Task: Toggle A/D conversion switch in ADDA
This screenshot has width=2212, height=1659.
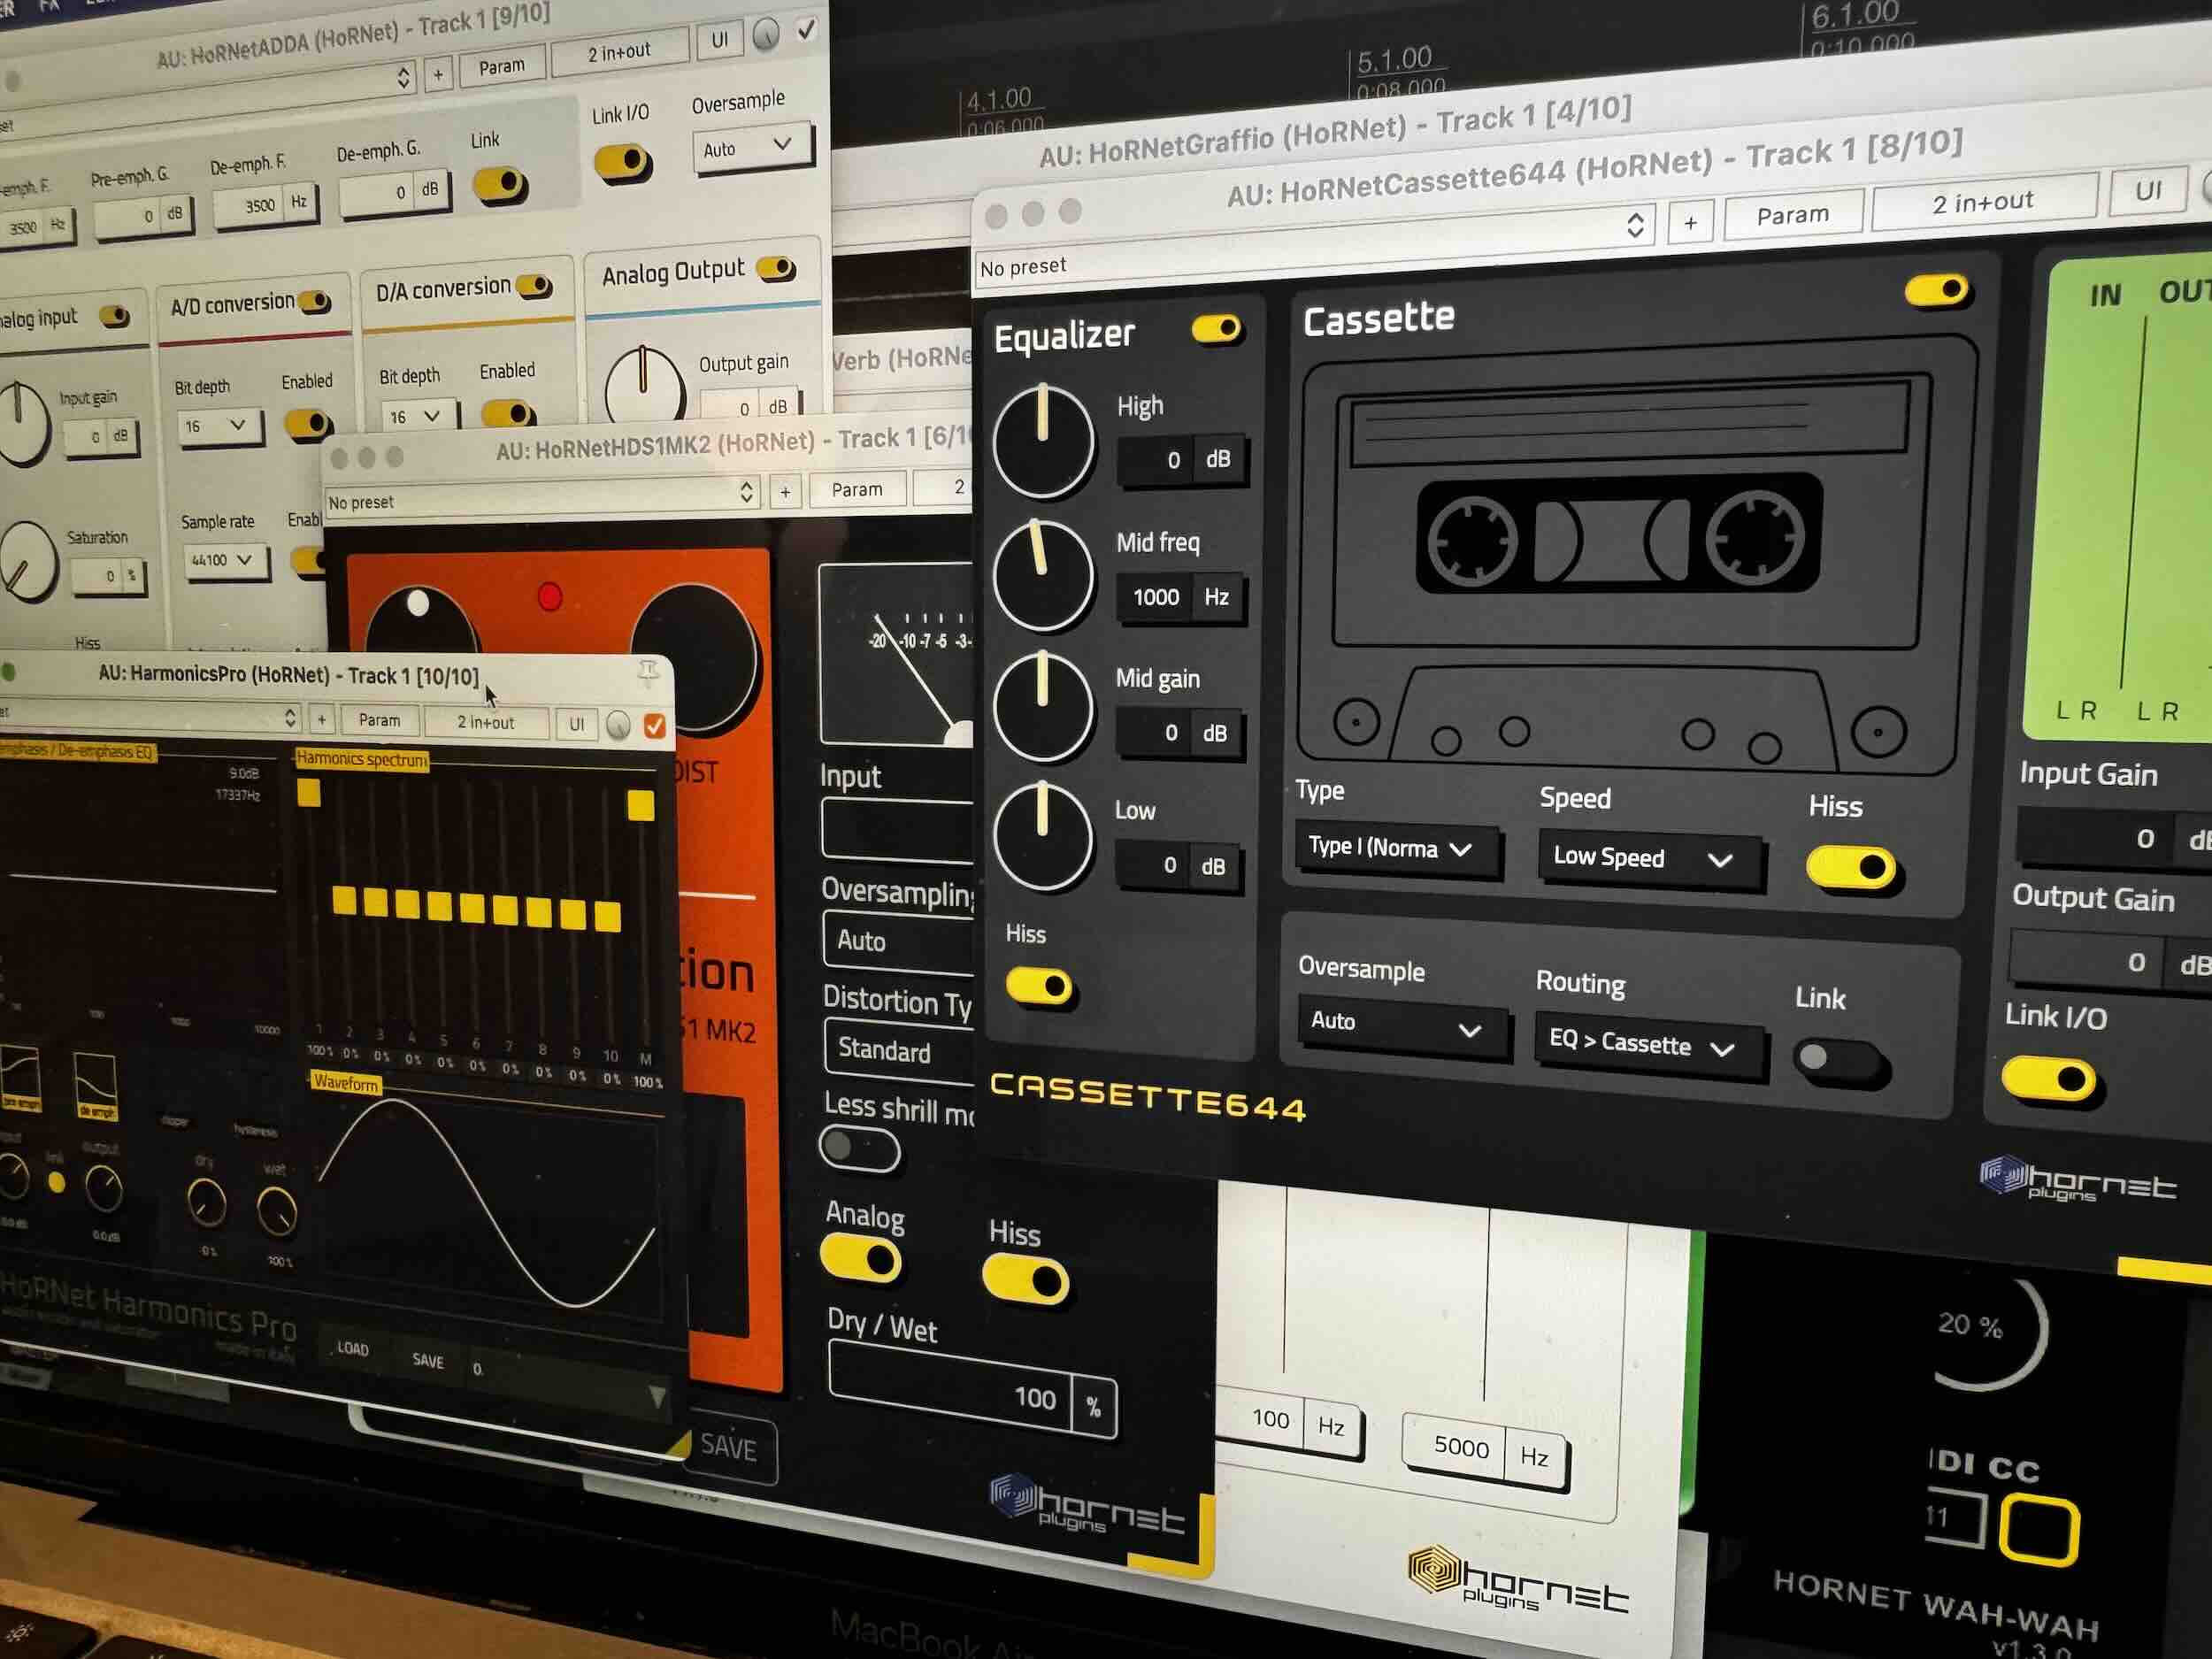Action: click(x=315, y=301)
